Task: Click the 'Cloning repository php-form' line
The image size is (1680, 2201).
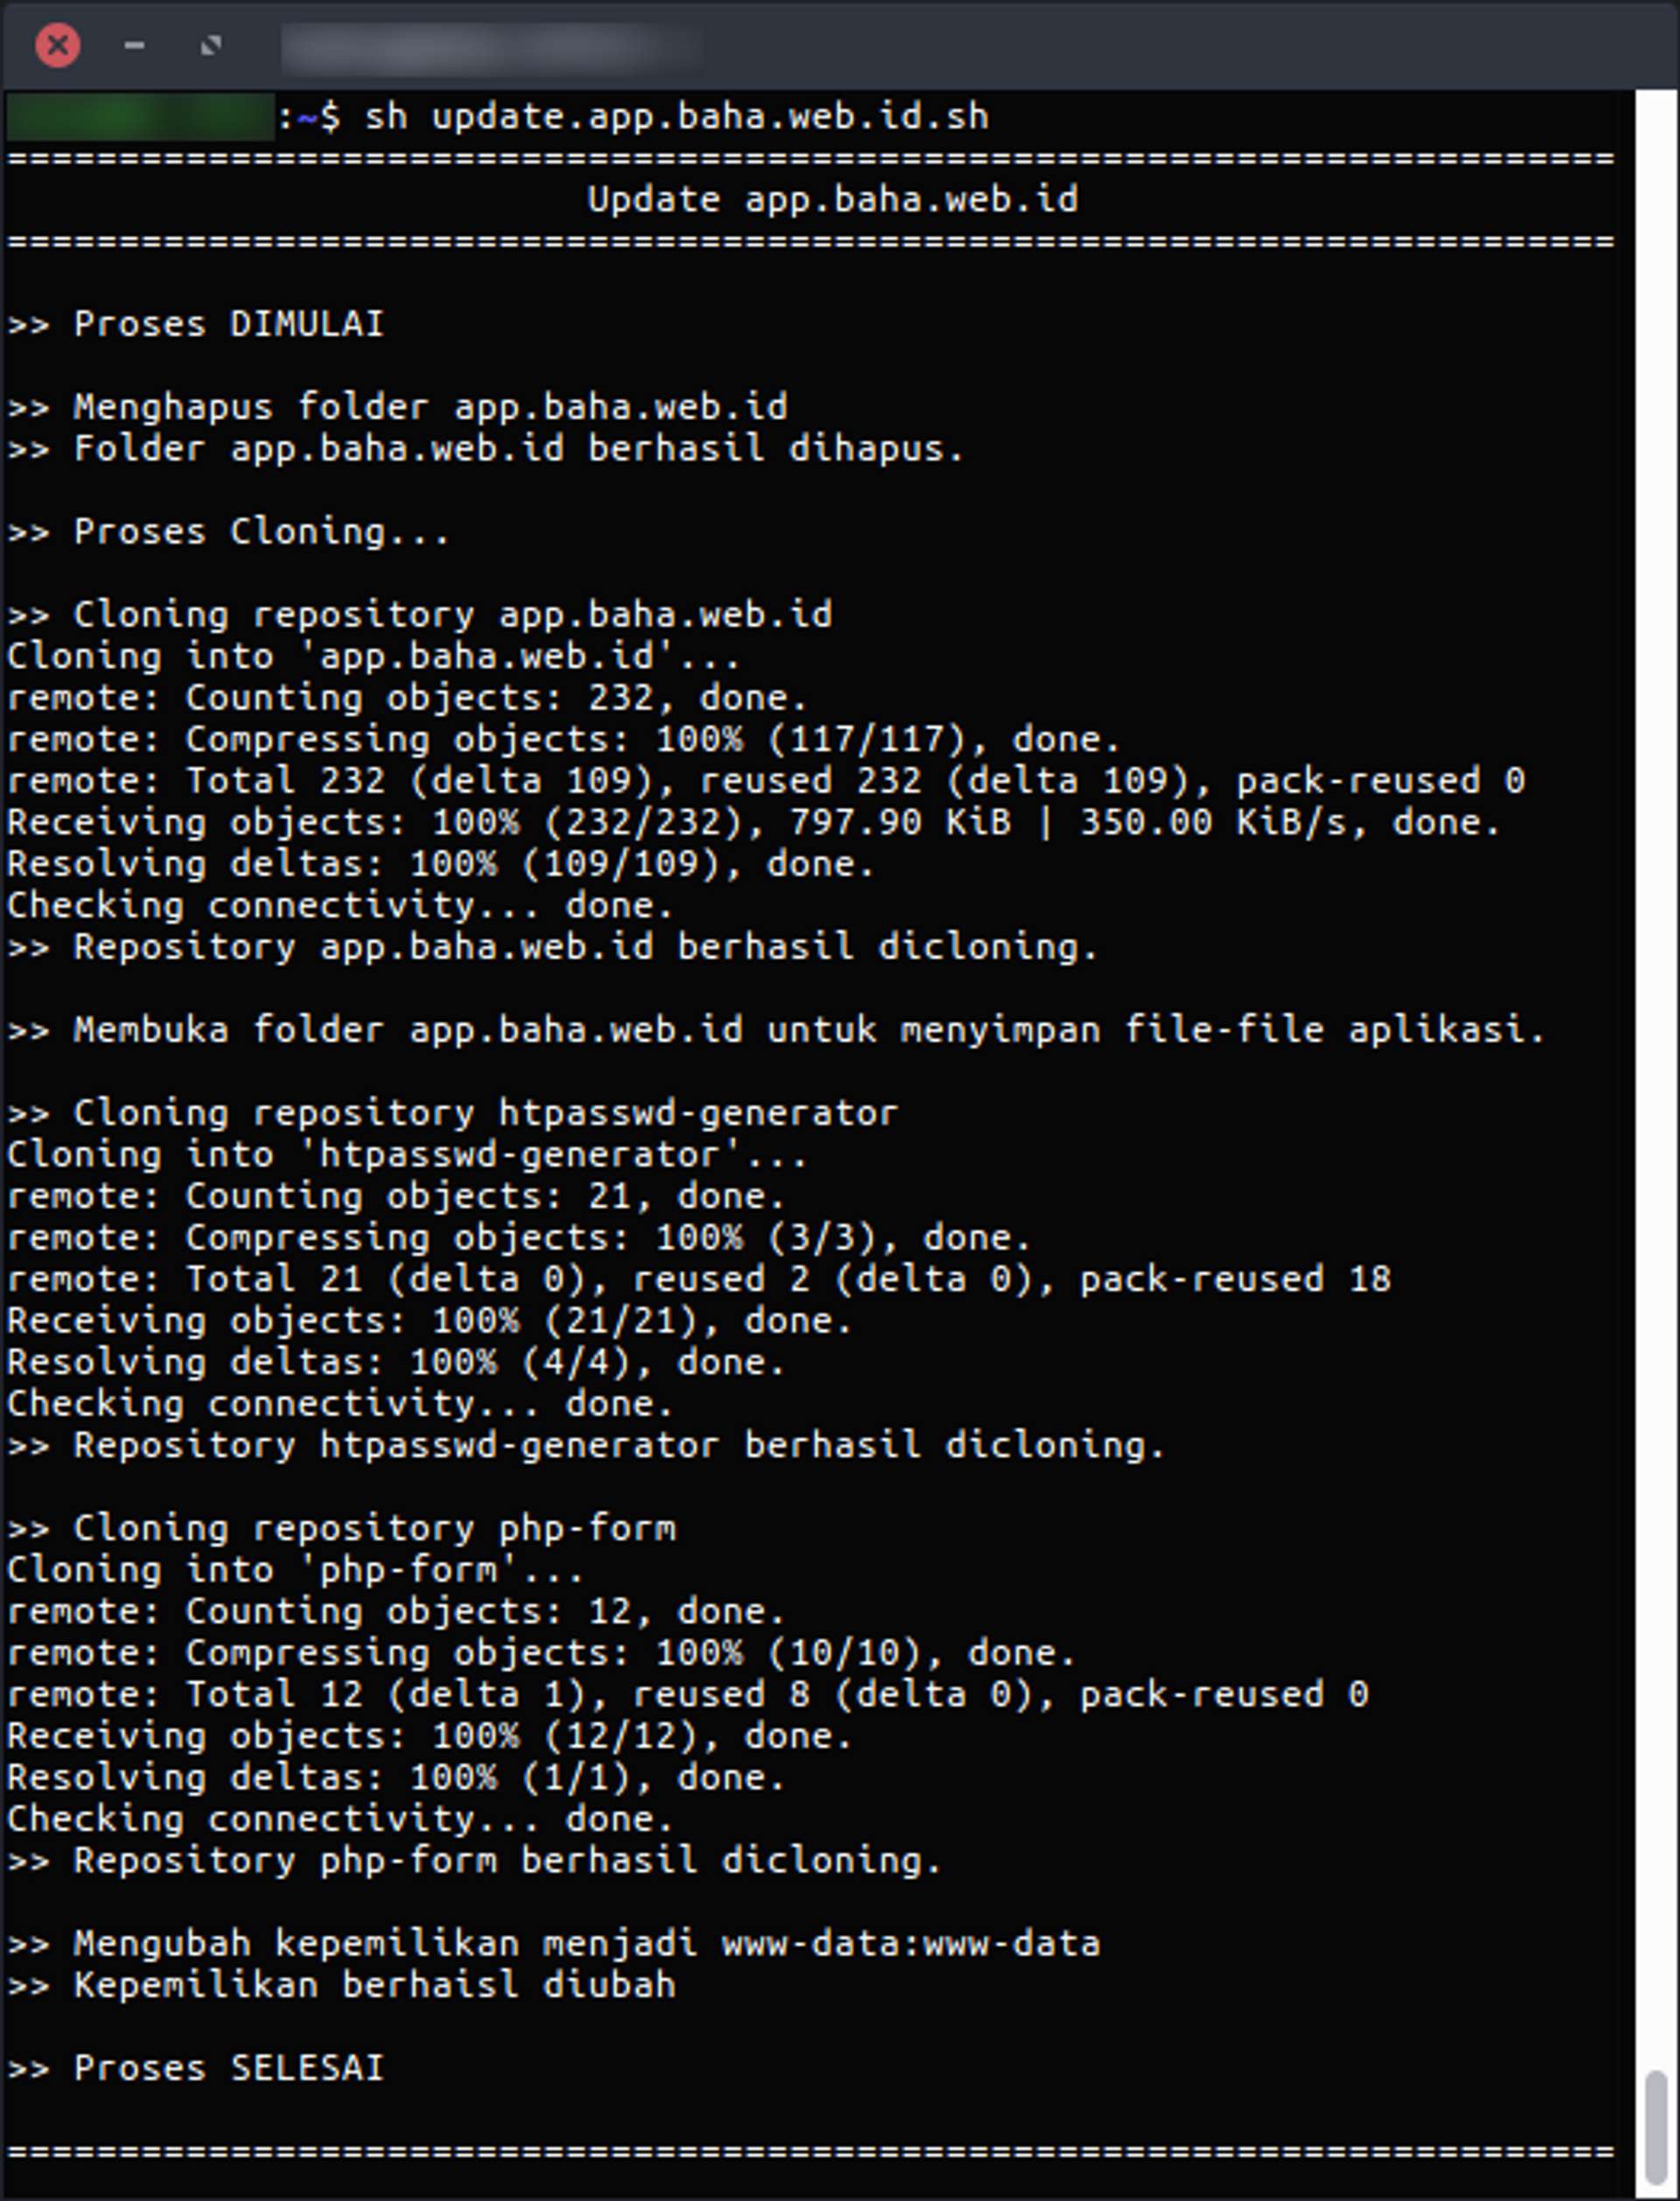Action: (x=374, y=1528)
